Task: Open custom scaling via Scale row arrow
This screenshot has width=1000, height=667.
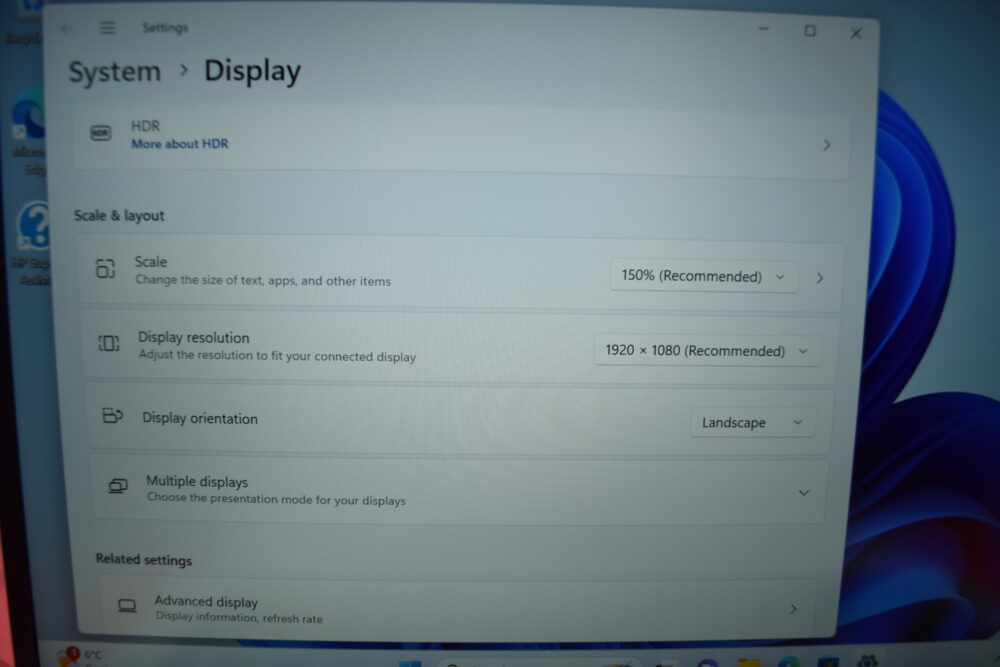Action: (820, 278)
